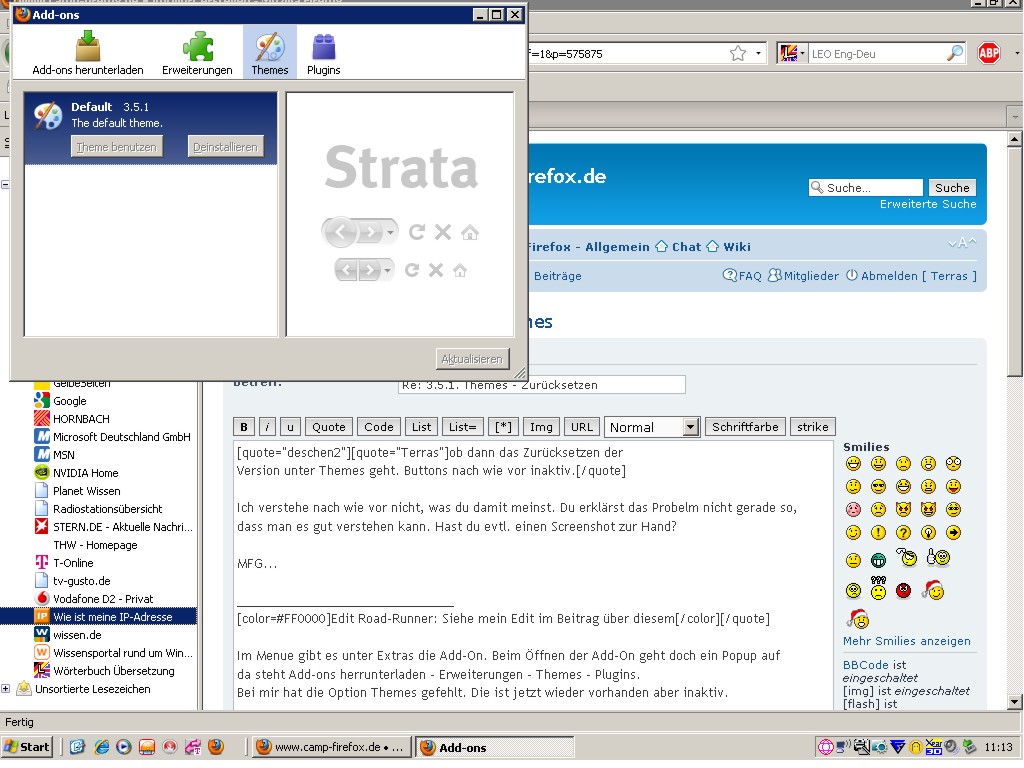Screen dimensions: 1024x768
Task: Open the search engine selector dropdown
Action: (x=792, y=54)
